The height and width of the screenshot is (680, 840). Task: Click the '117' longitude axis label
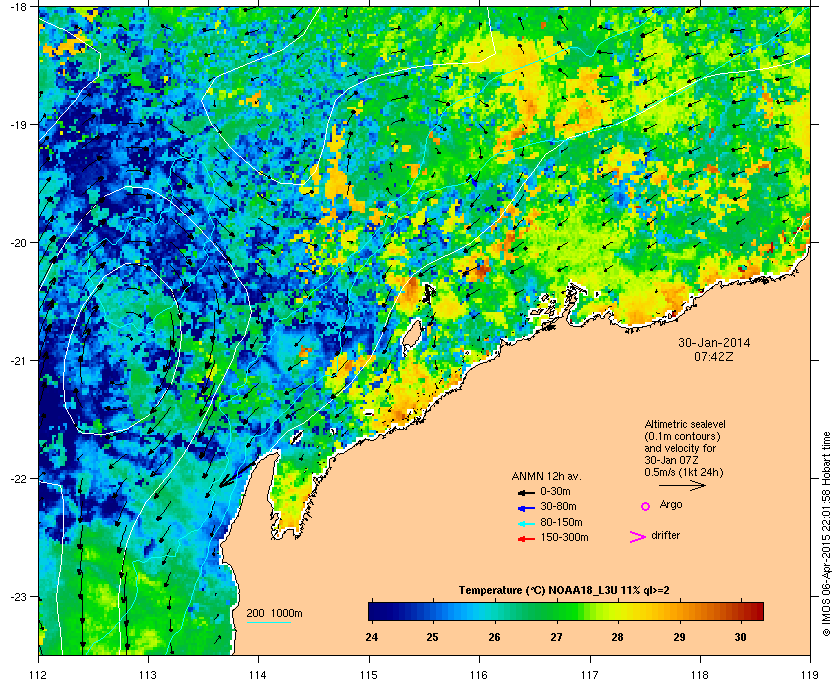pos(589,674)
